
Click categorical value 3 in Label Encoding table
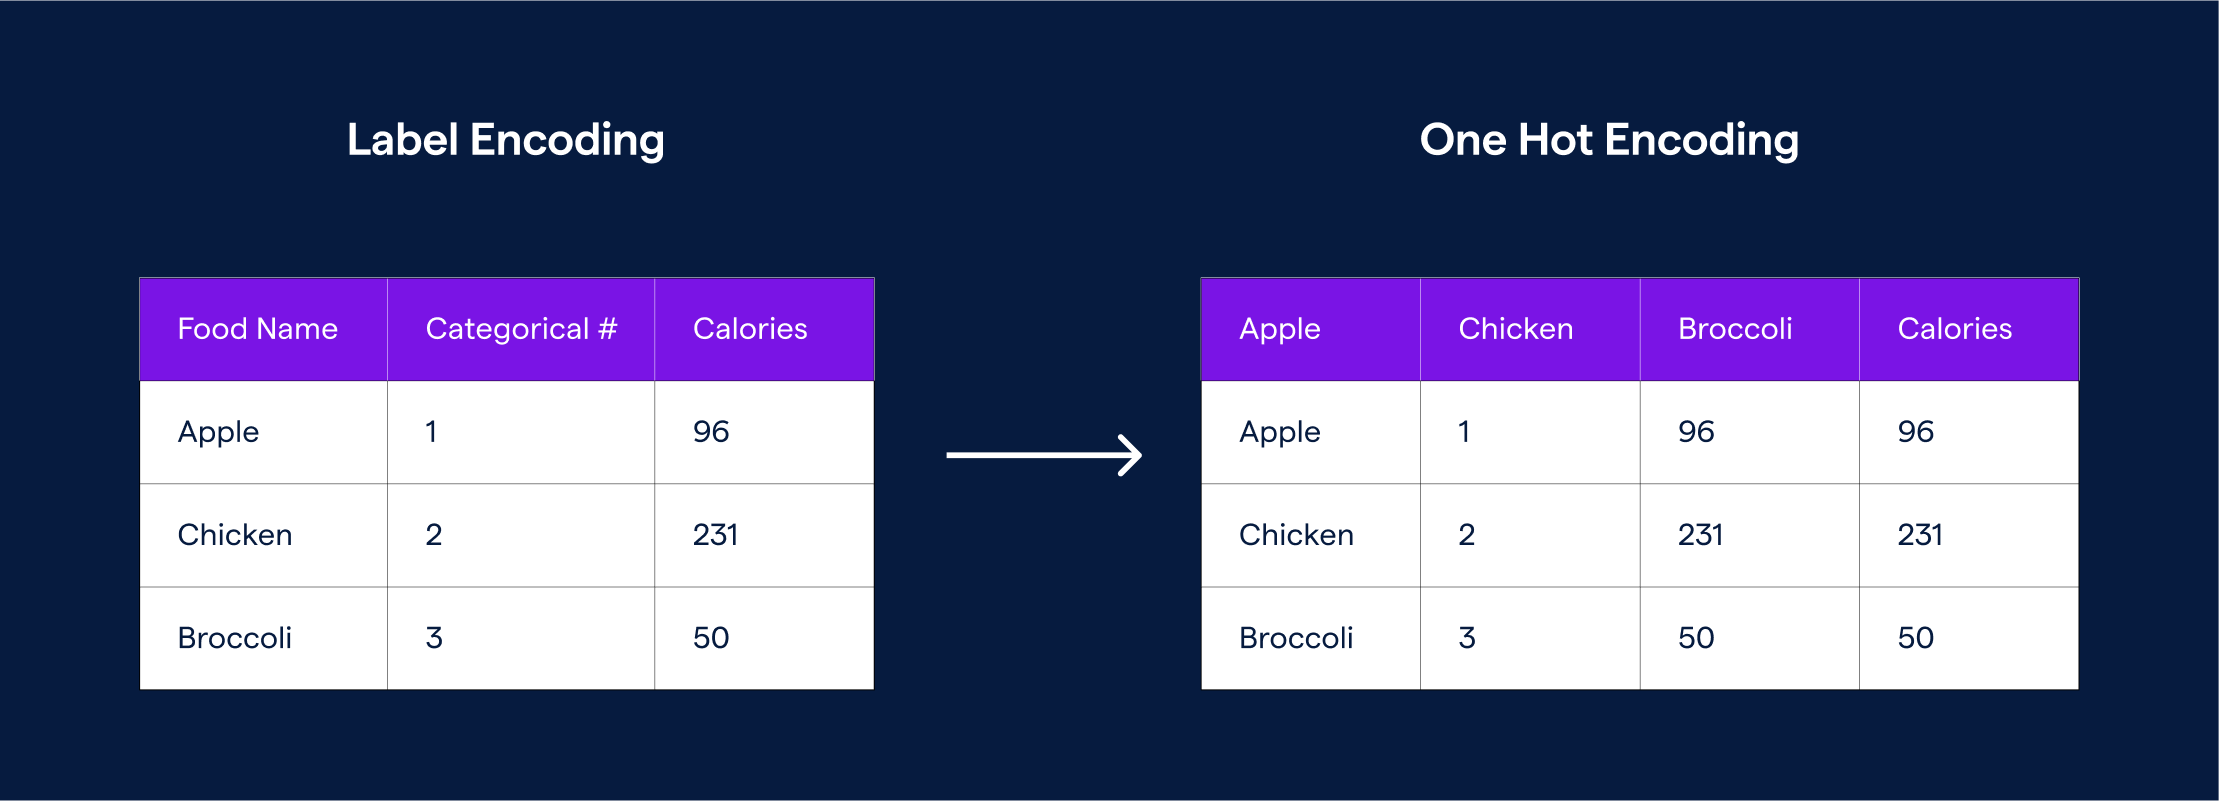point(434,638)
